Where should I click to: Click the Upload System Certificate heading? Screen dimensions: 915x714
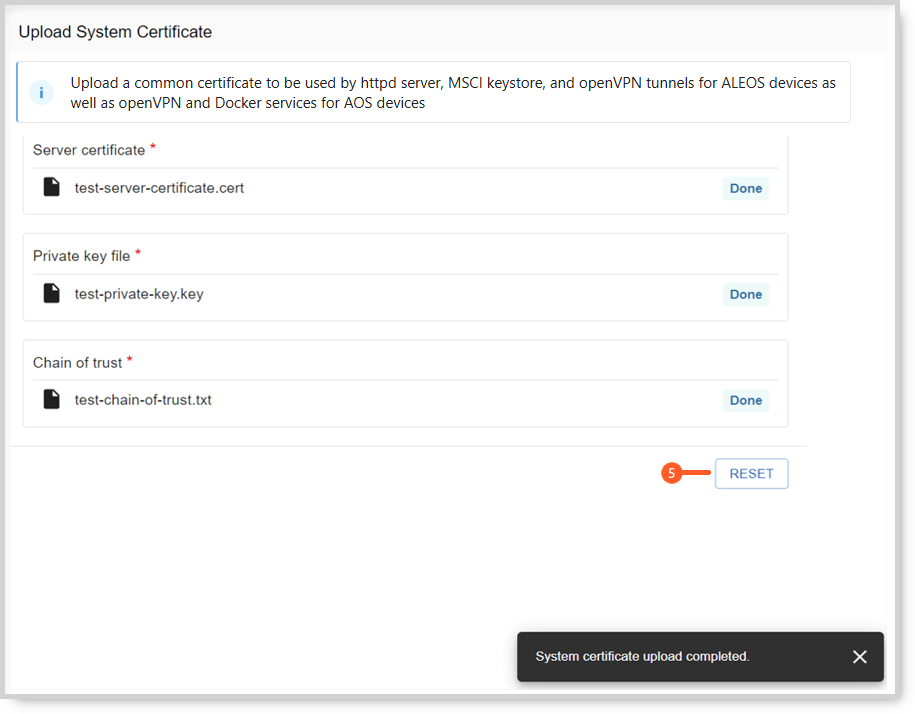coord(115,32)
